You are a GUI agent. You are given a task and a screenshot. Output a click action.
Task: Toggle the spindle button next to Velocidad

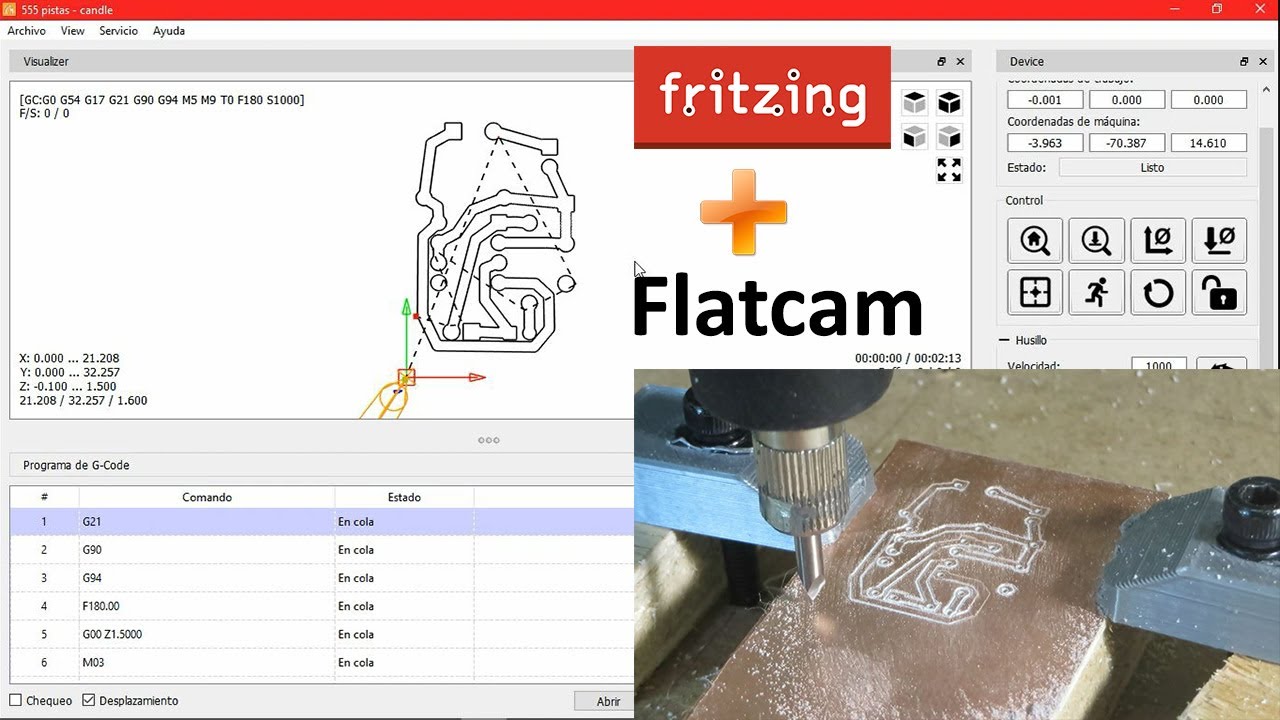pos(1221,364)
